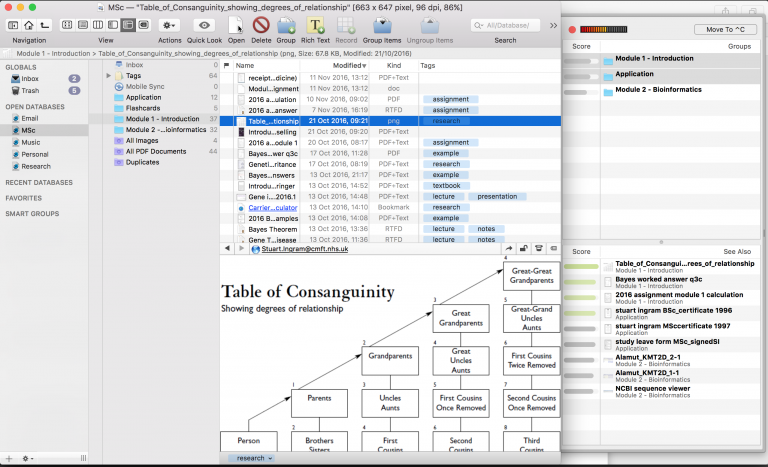Create a new Group via toolbar
Image resolution: width=768 pixels, height=467 pixels.
tap(286, 25)
